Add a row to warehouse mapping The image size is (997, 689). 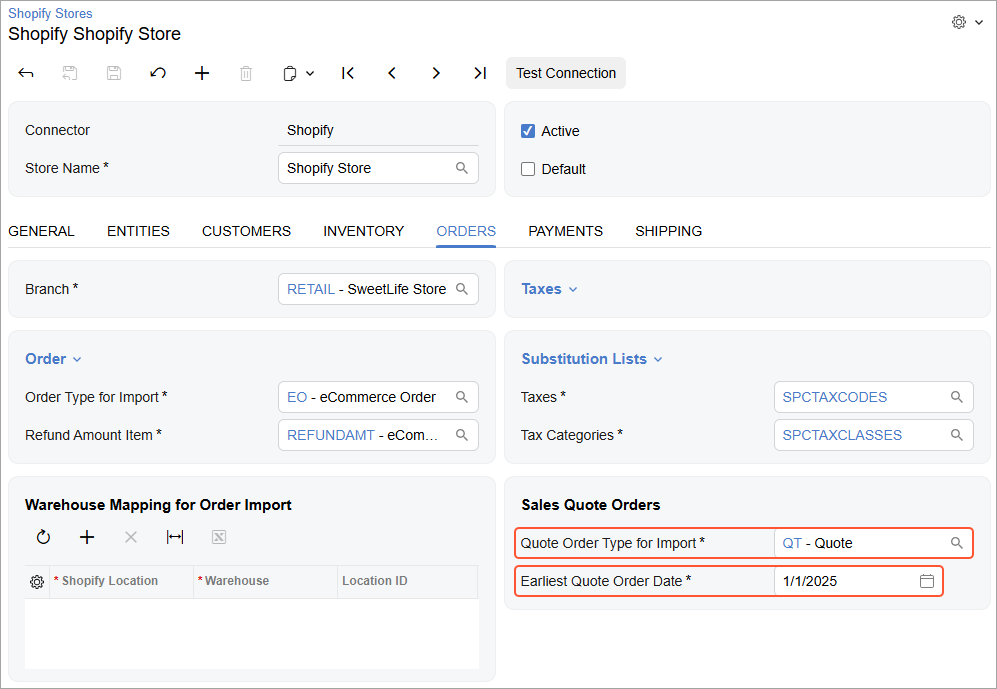(87, 537)
